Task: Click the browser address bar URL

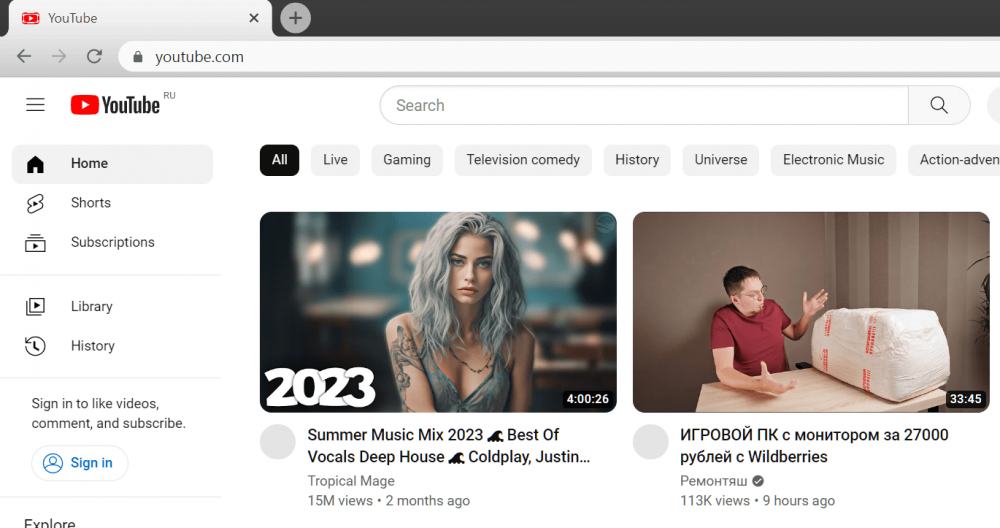Action: click(199, 57)
